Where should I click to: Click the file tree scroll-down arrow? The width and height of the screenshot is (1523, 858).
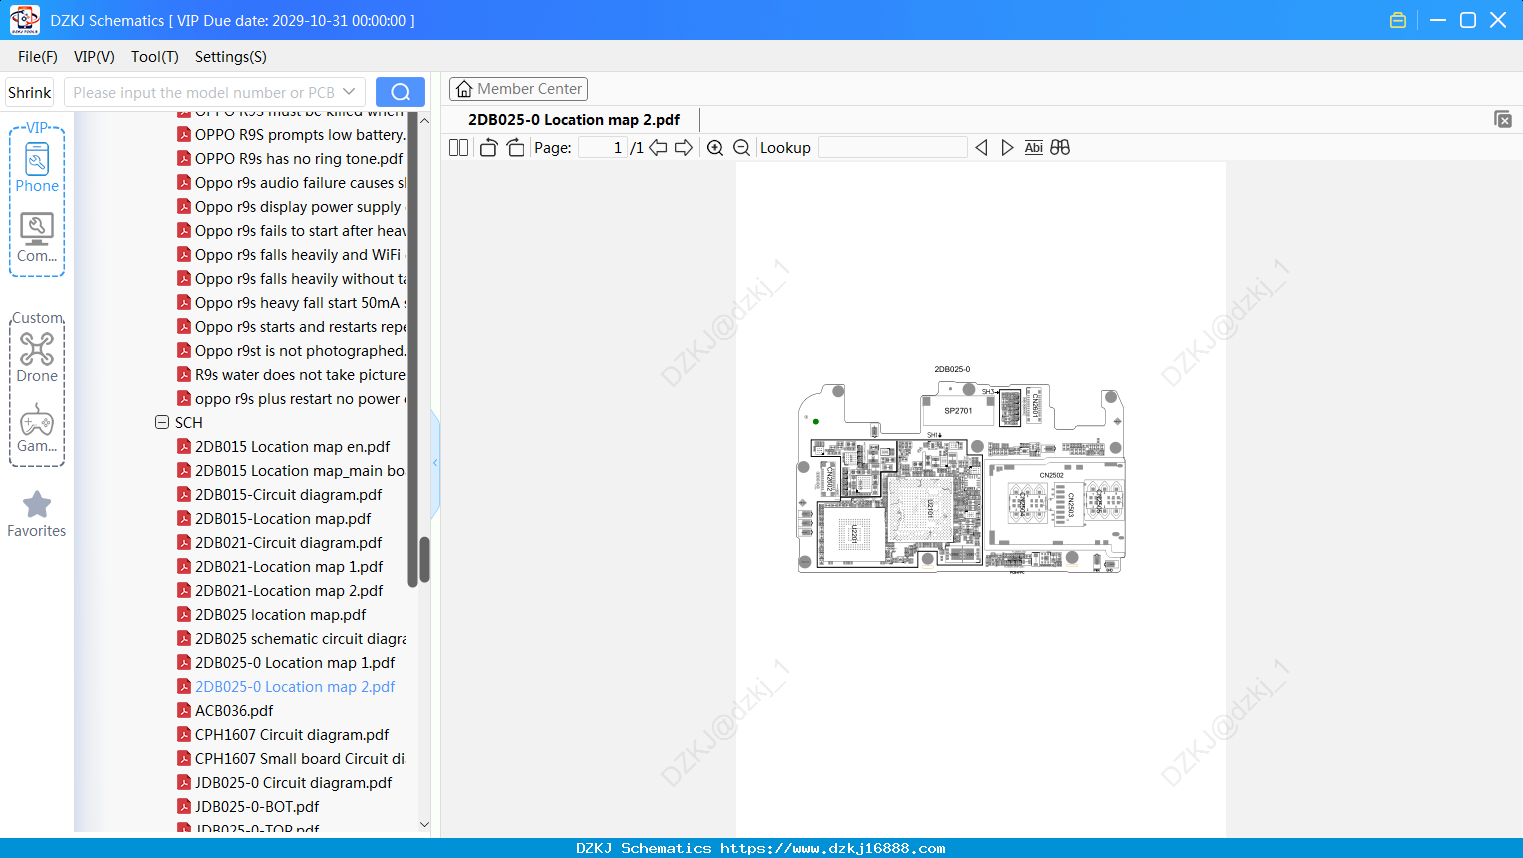point(424,825)
